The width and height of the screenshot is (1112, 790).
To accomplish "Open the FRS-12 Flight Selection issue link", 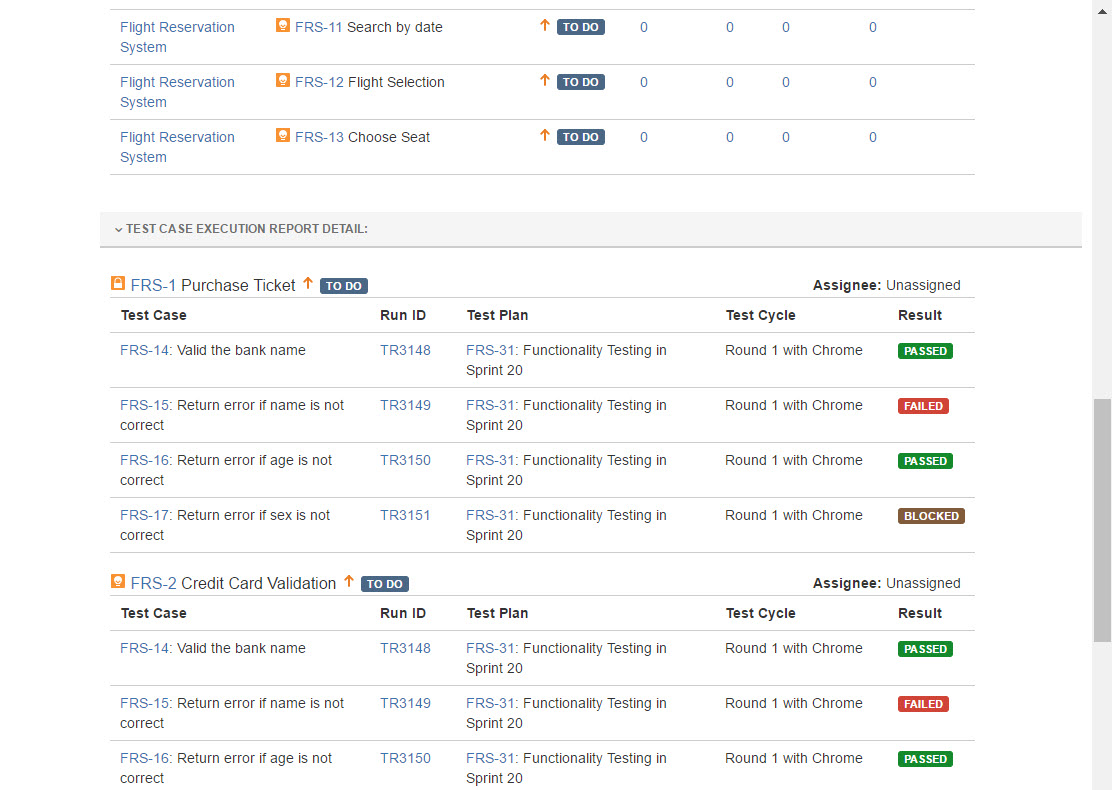I will 319,82.
